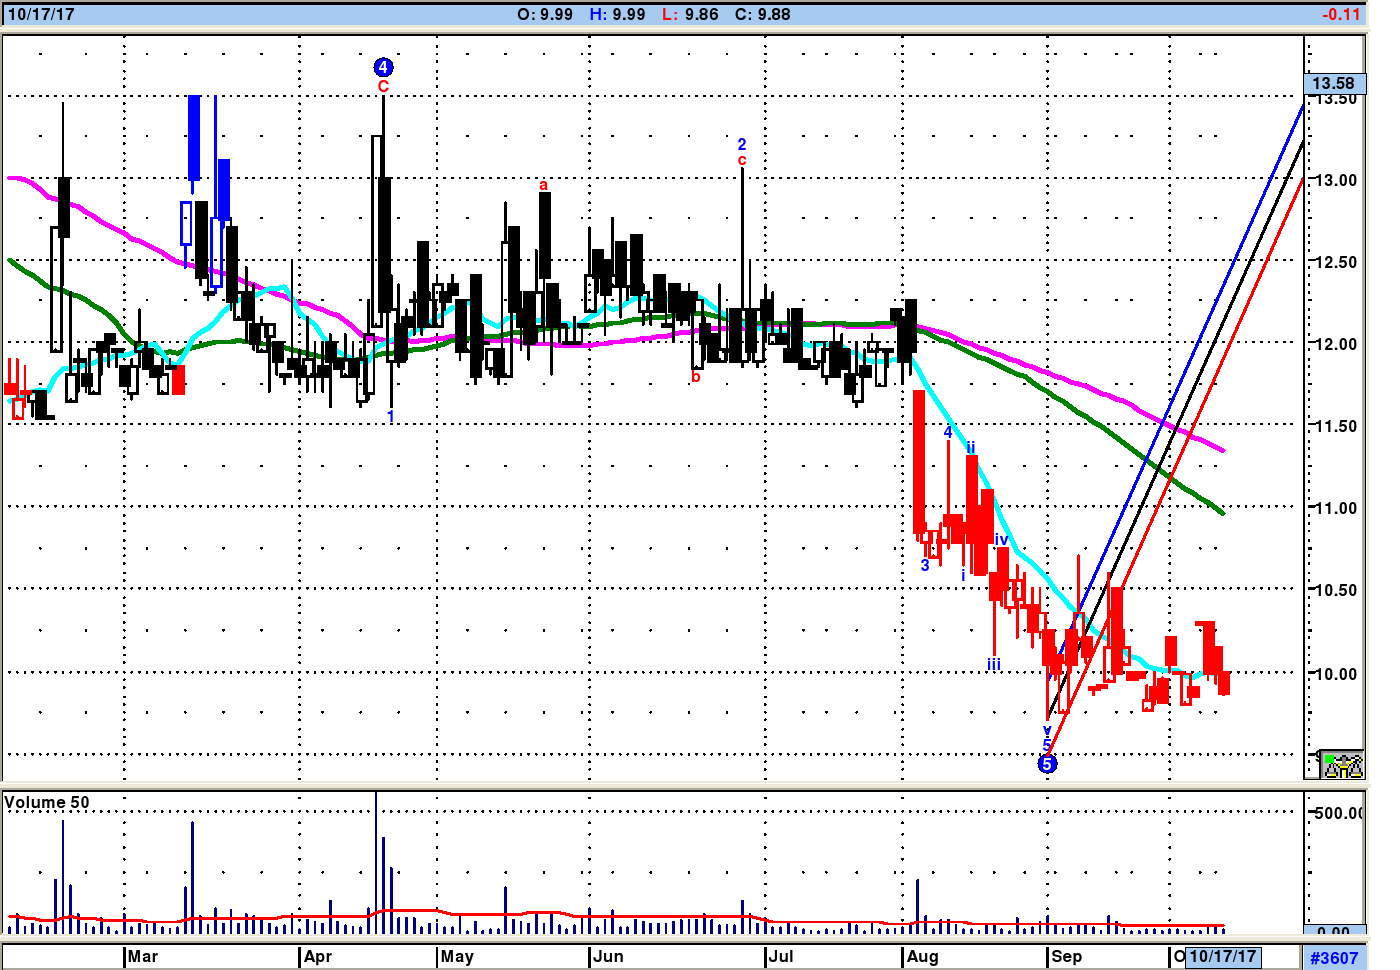Click the red 'a' wave label
The width and height of the screenshot is (1400, 970).
[544, 185]
